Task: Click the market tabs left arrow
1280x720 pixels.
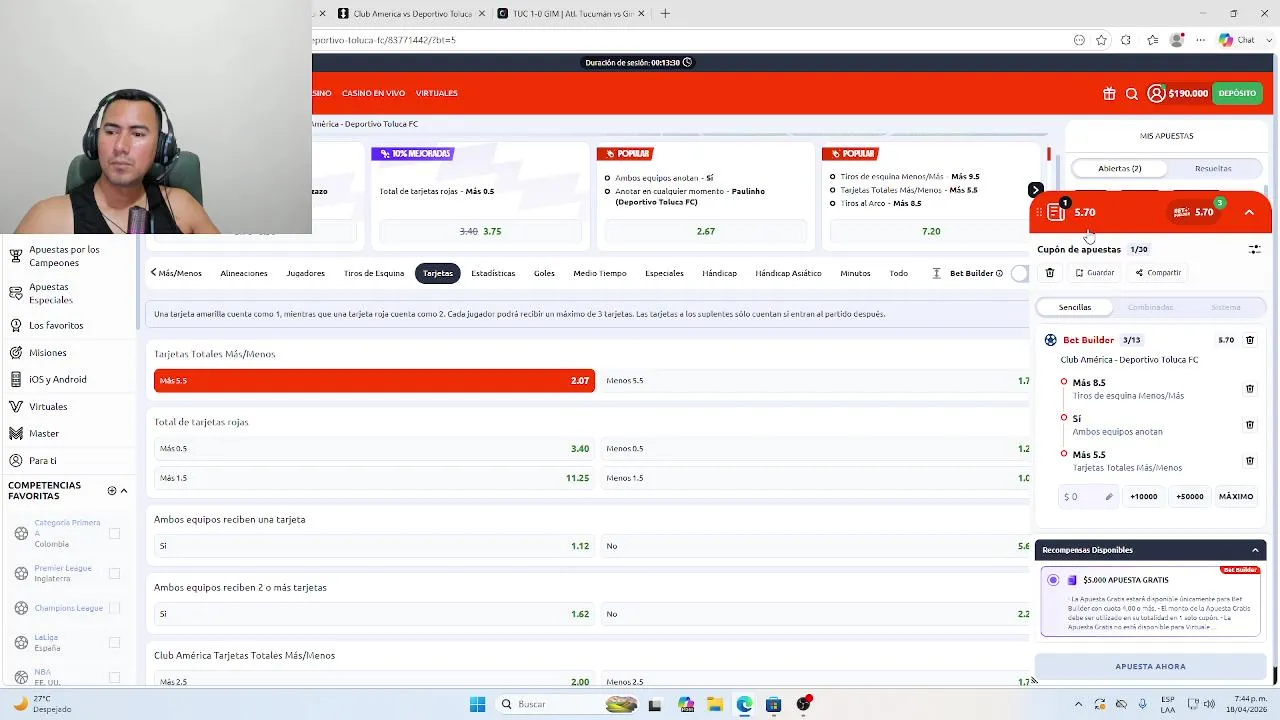Action: click(x=154, y=272)
